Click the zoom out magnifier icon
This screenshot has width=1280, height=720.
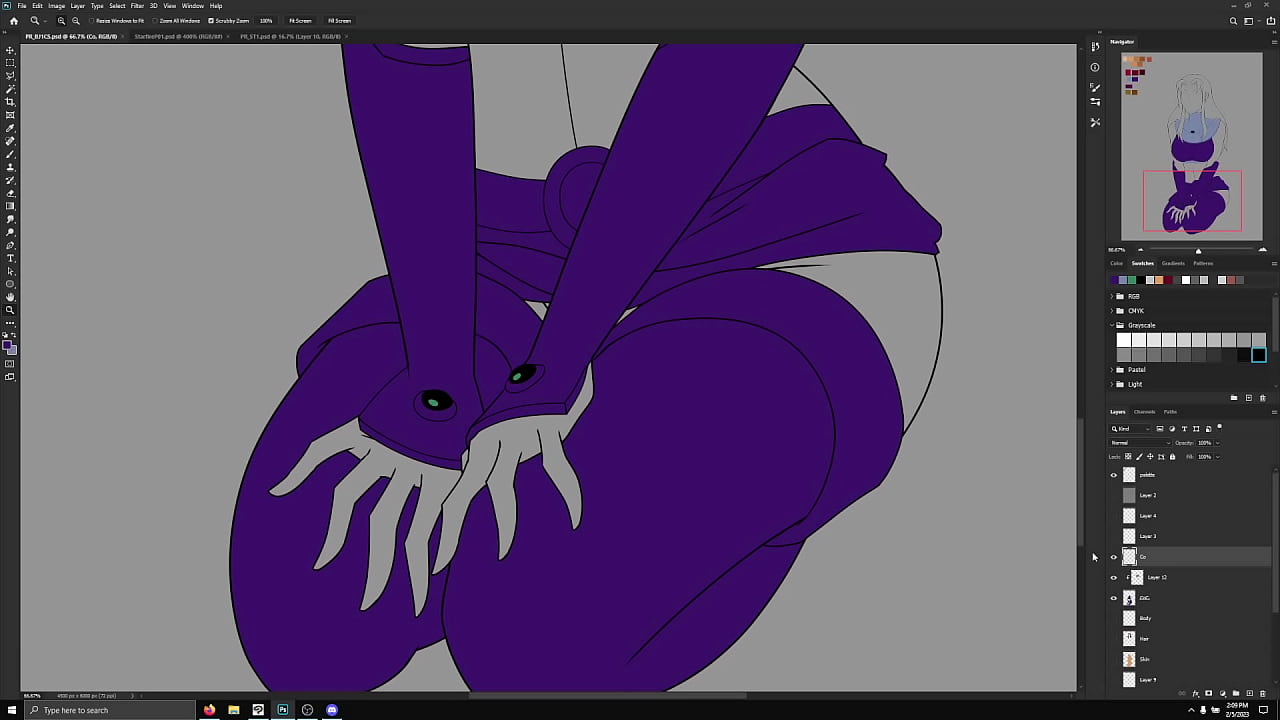[76, 21]
